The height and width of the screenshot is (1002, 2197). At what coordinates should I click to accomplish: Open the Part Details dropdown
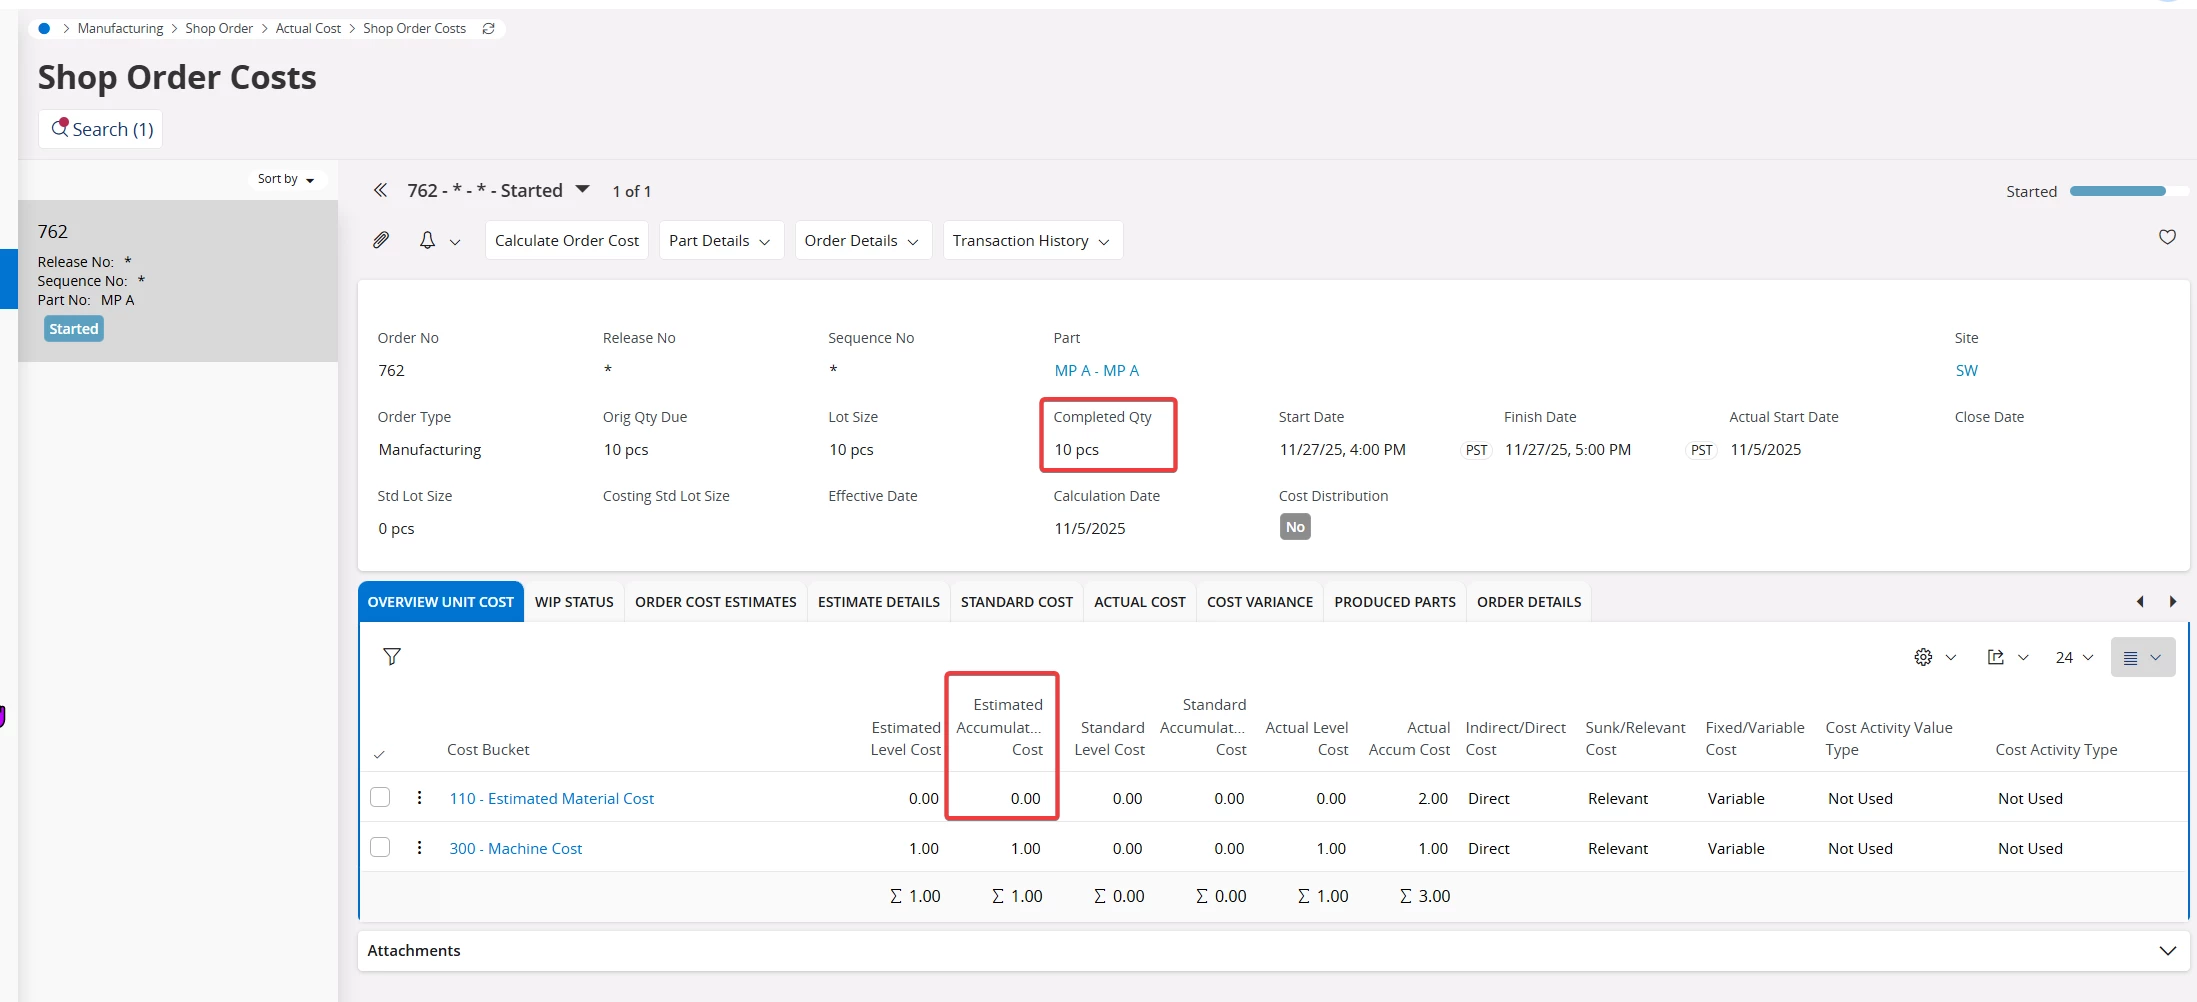(x=720, y=241)
